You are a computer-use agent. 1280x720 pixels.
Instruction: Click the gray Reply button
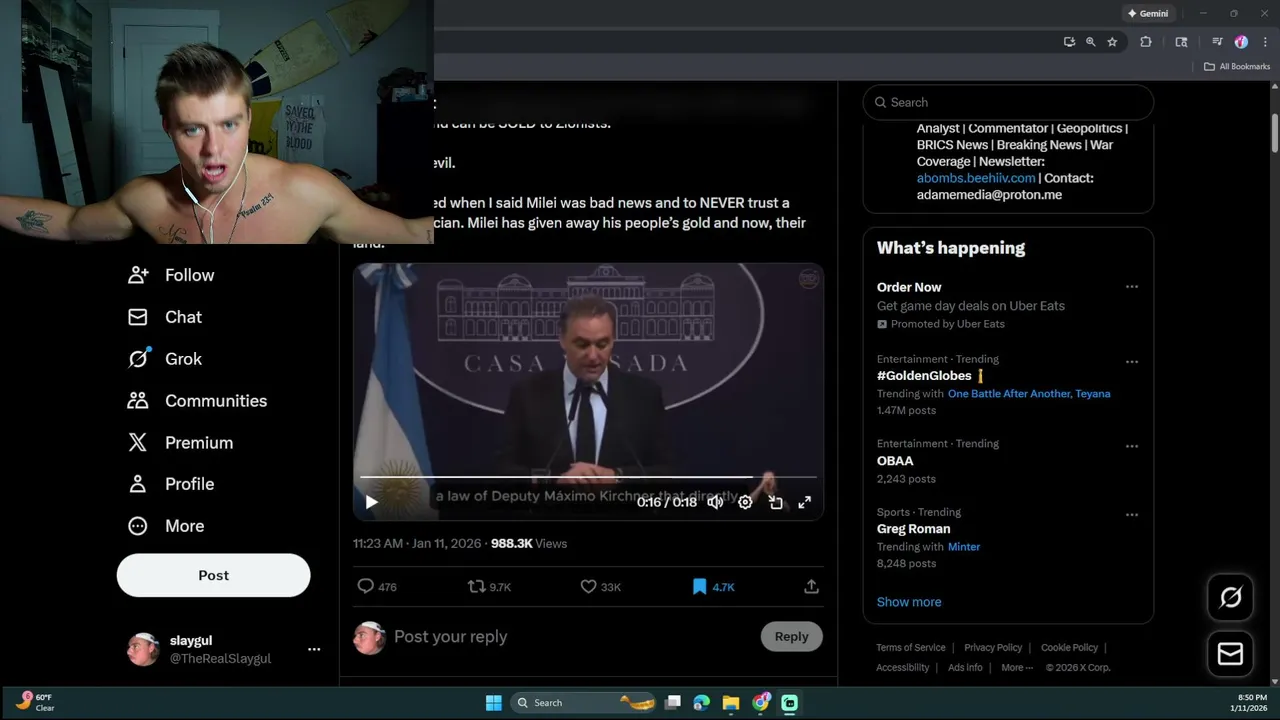point(791,637)
